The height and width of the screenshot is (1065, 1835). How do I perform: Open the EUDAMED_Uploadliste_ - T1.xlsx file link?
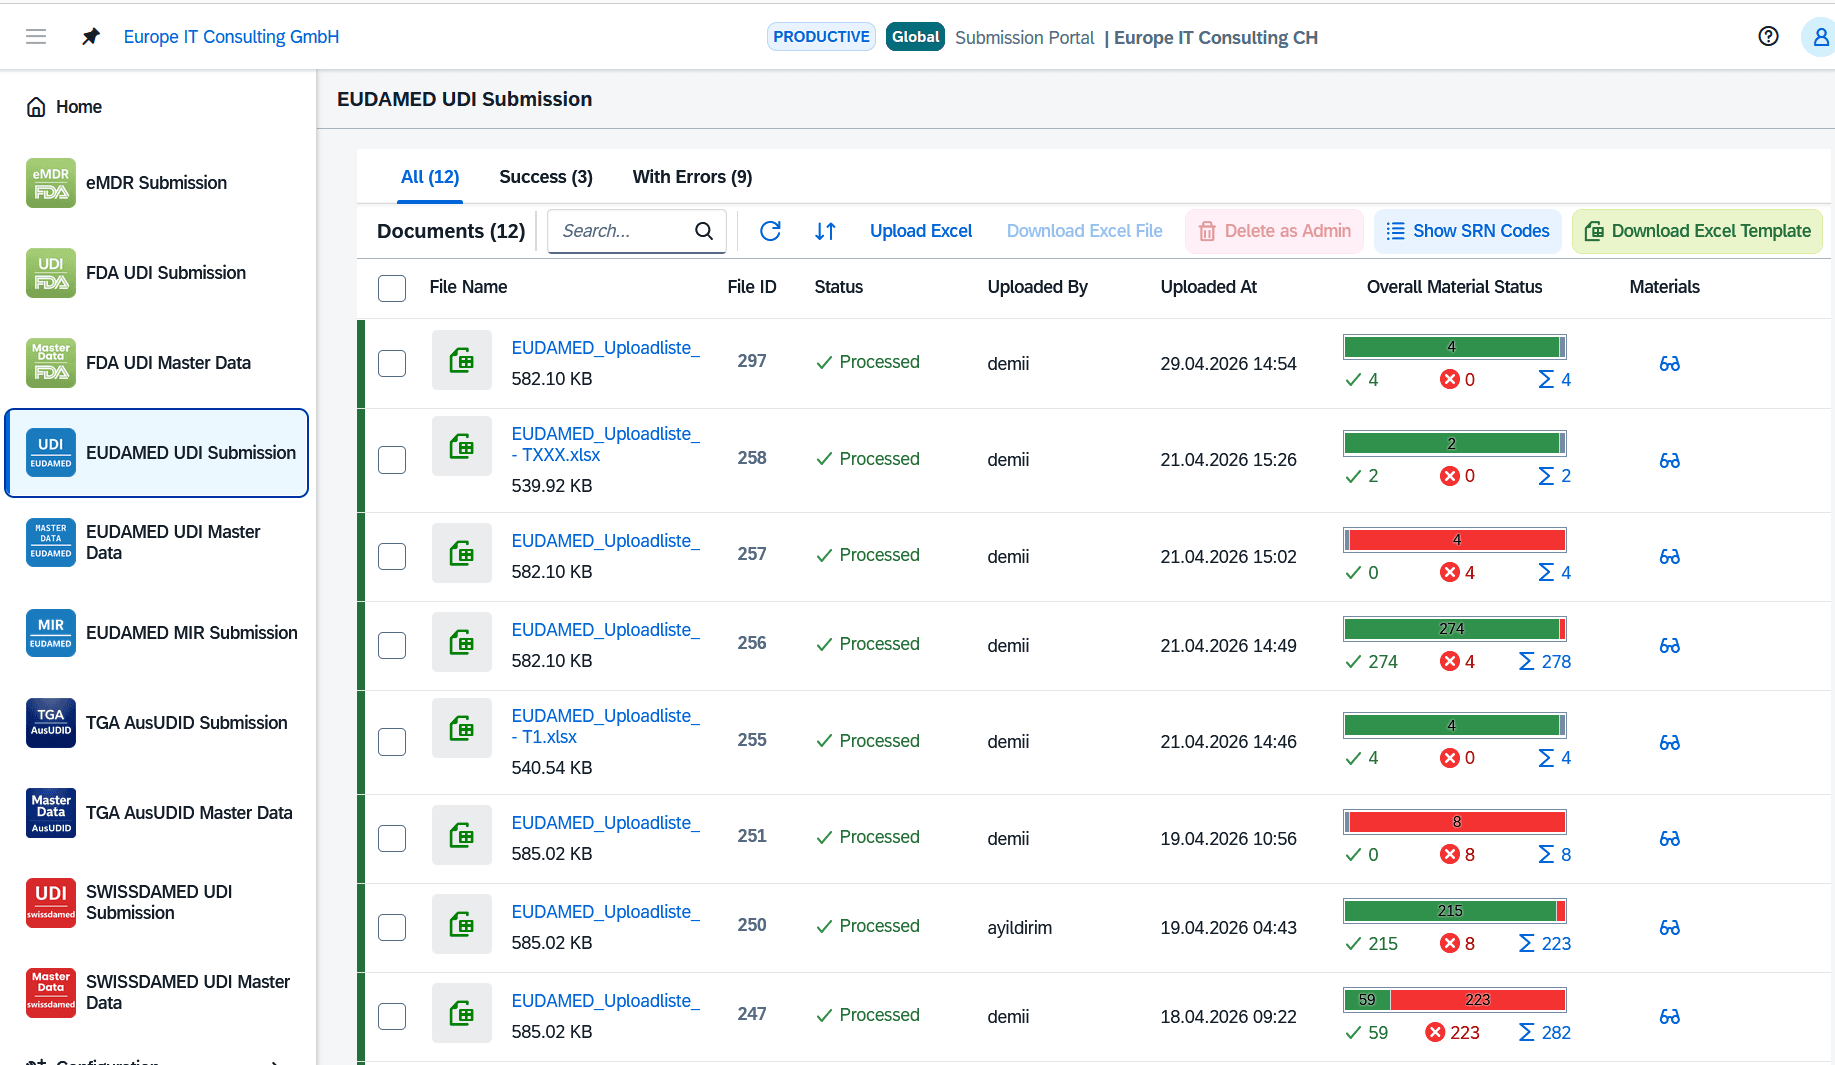pyautogui.click(x=606, y=726)
